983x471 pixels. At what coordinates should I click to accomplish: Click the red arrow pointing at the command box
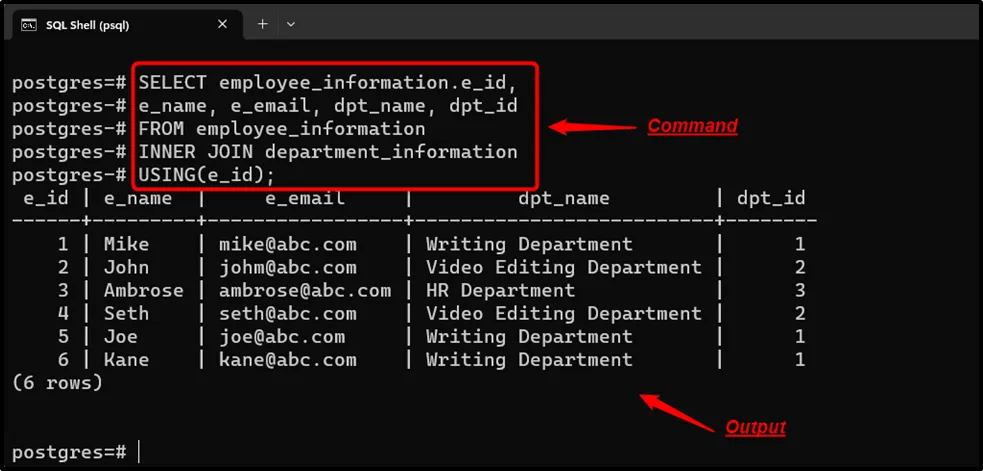(x=590, y=127)
